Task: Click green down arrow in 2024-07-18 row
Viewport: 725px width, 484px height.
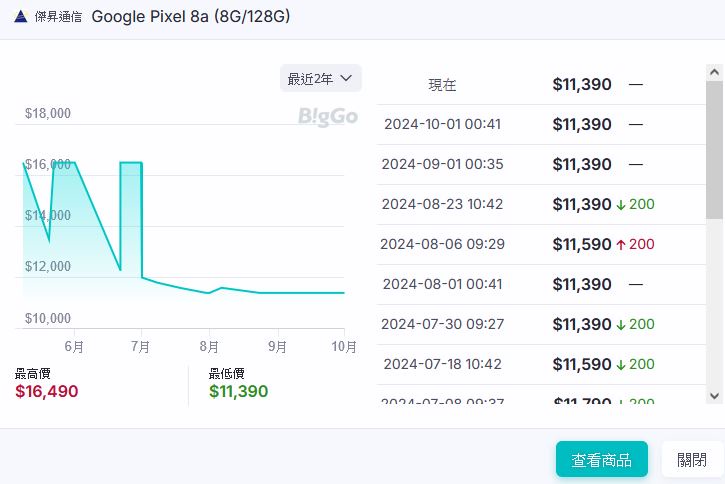Action: (x=621, y=365)
